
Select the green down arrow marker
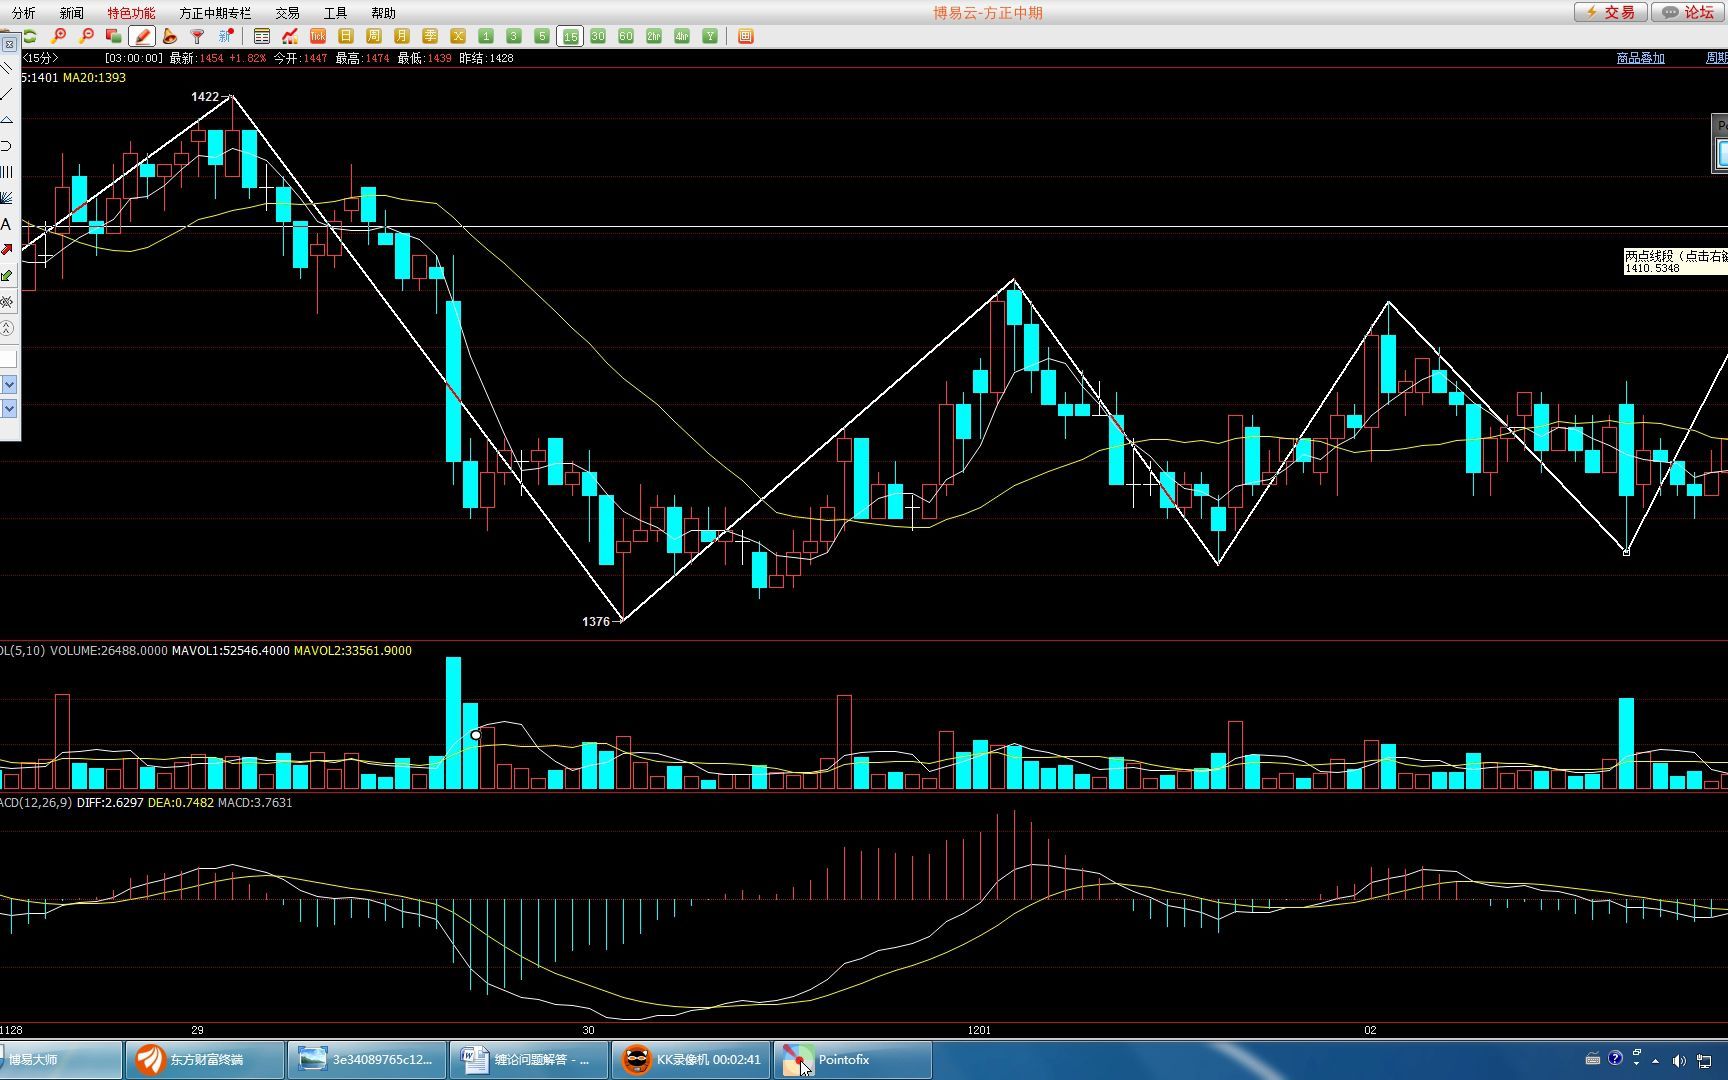point(7,275)
